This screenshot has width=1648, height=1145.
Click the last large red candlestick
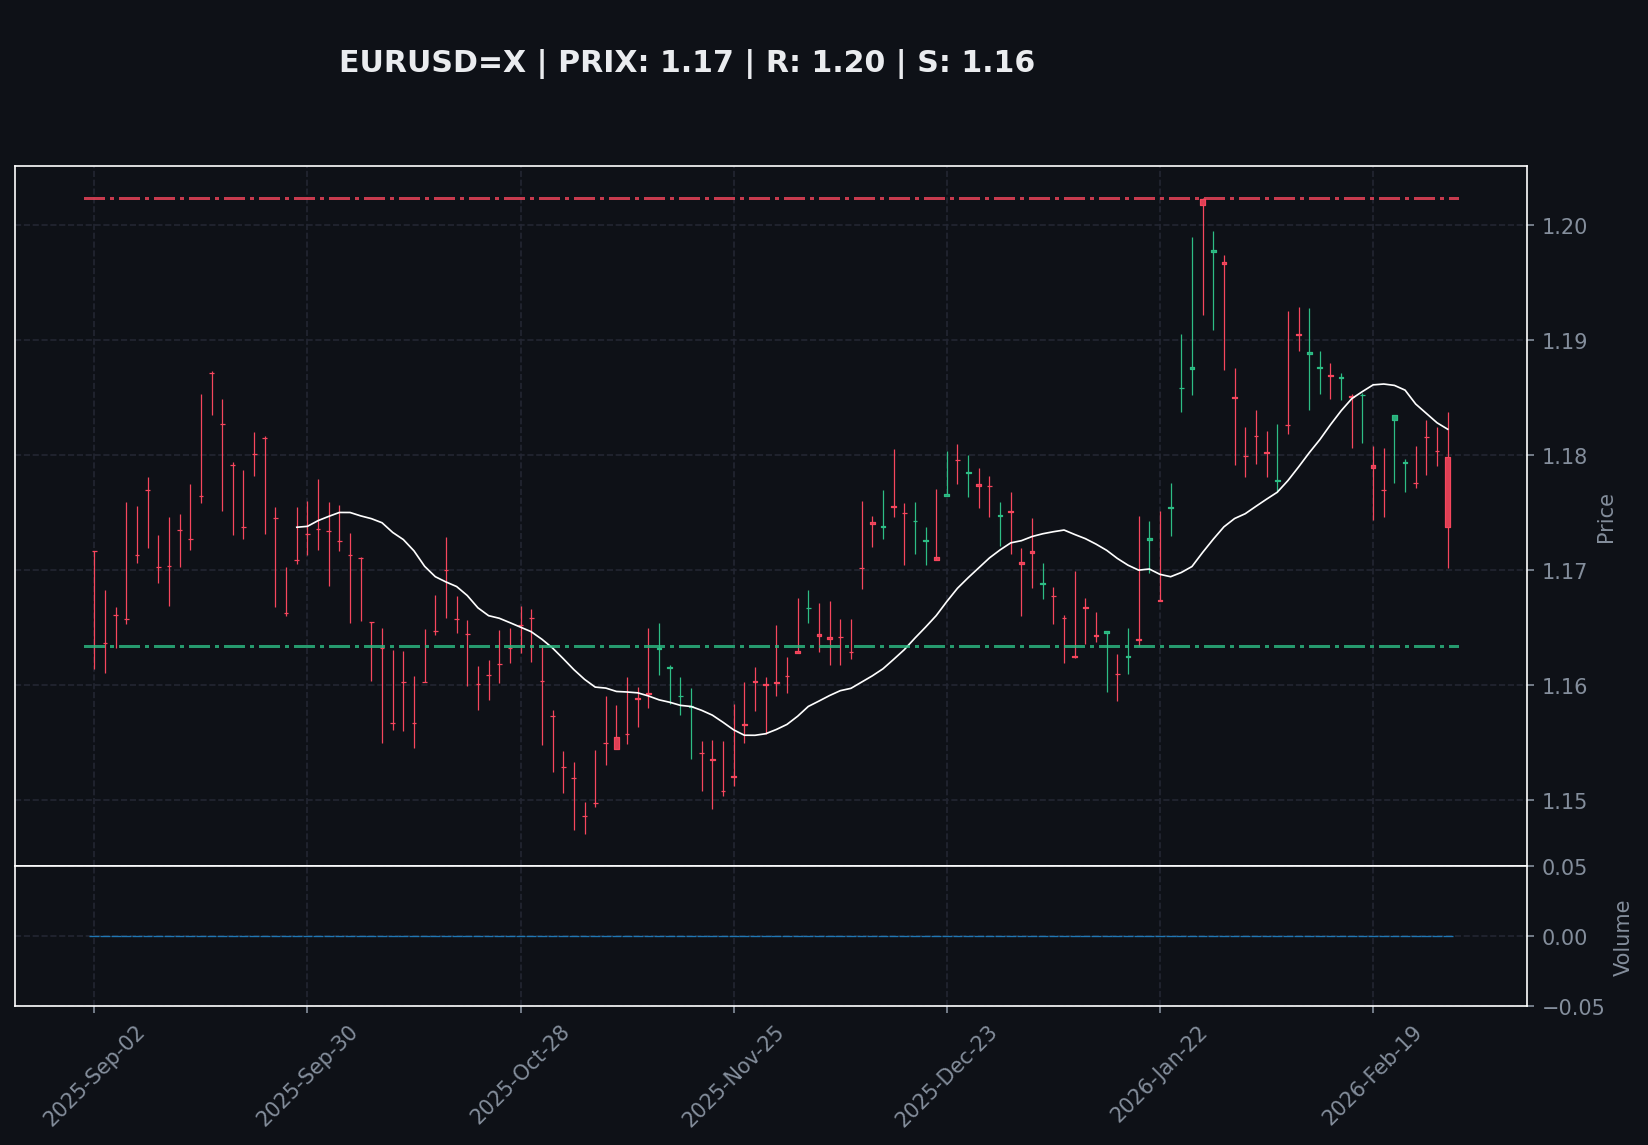(1447, 492)
